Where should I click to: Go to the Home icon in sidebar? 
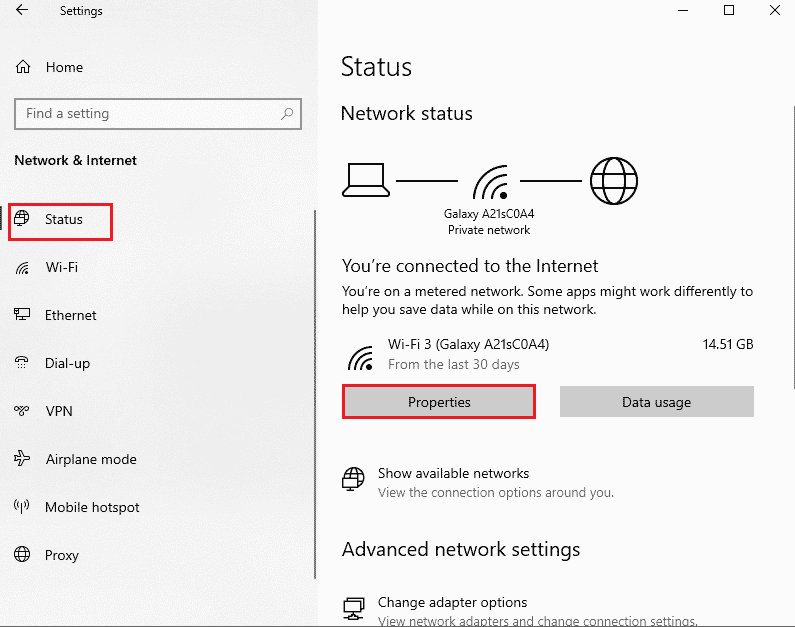coord(23,67)
